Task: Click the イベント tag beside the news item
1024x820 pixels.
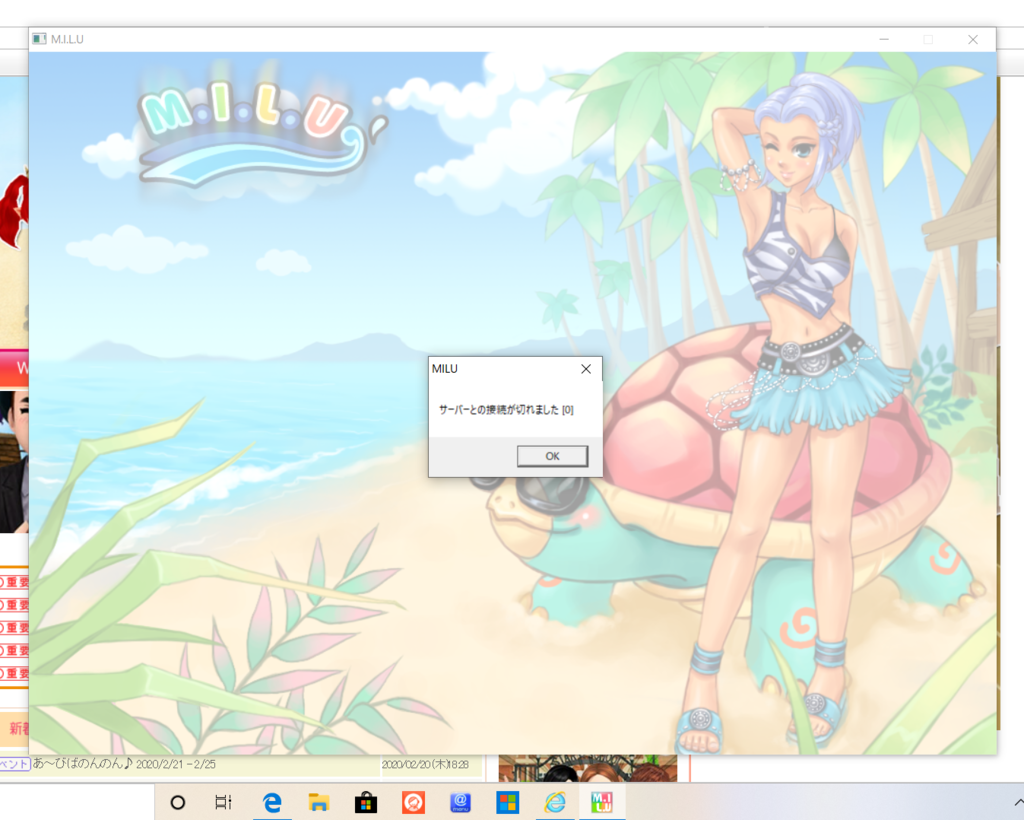Action: point(14,764)
